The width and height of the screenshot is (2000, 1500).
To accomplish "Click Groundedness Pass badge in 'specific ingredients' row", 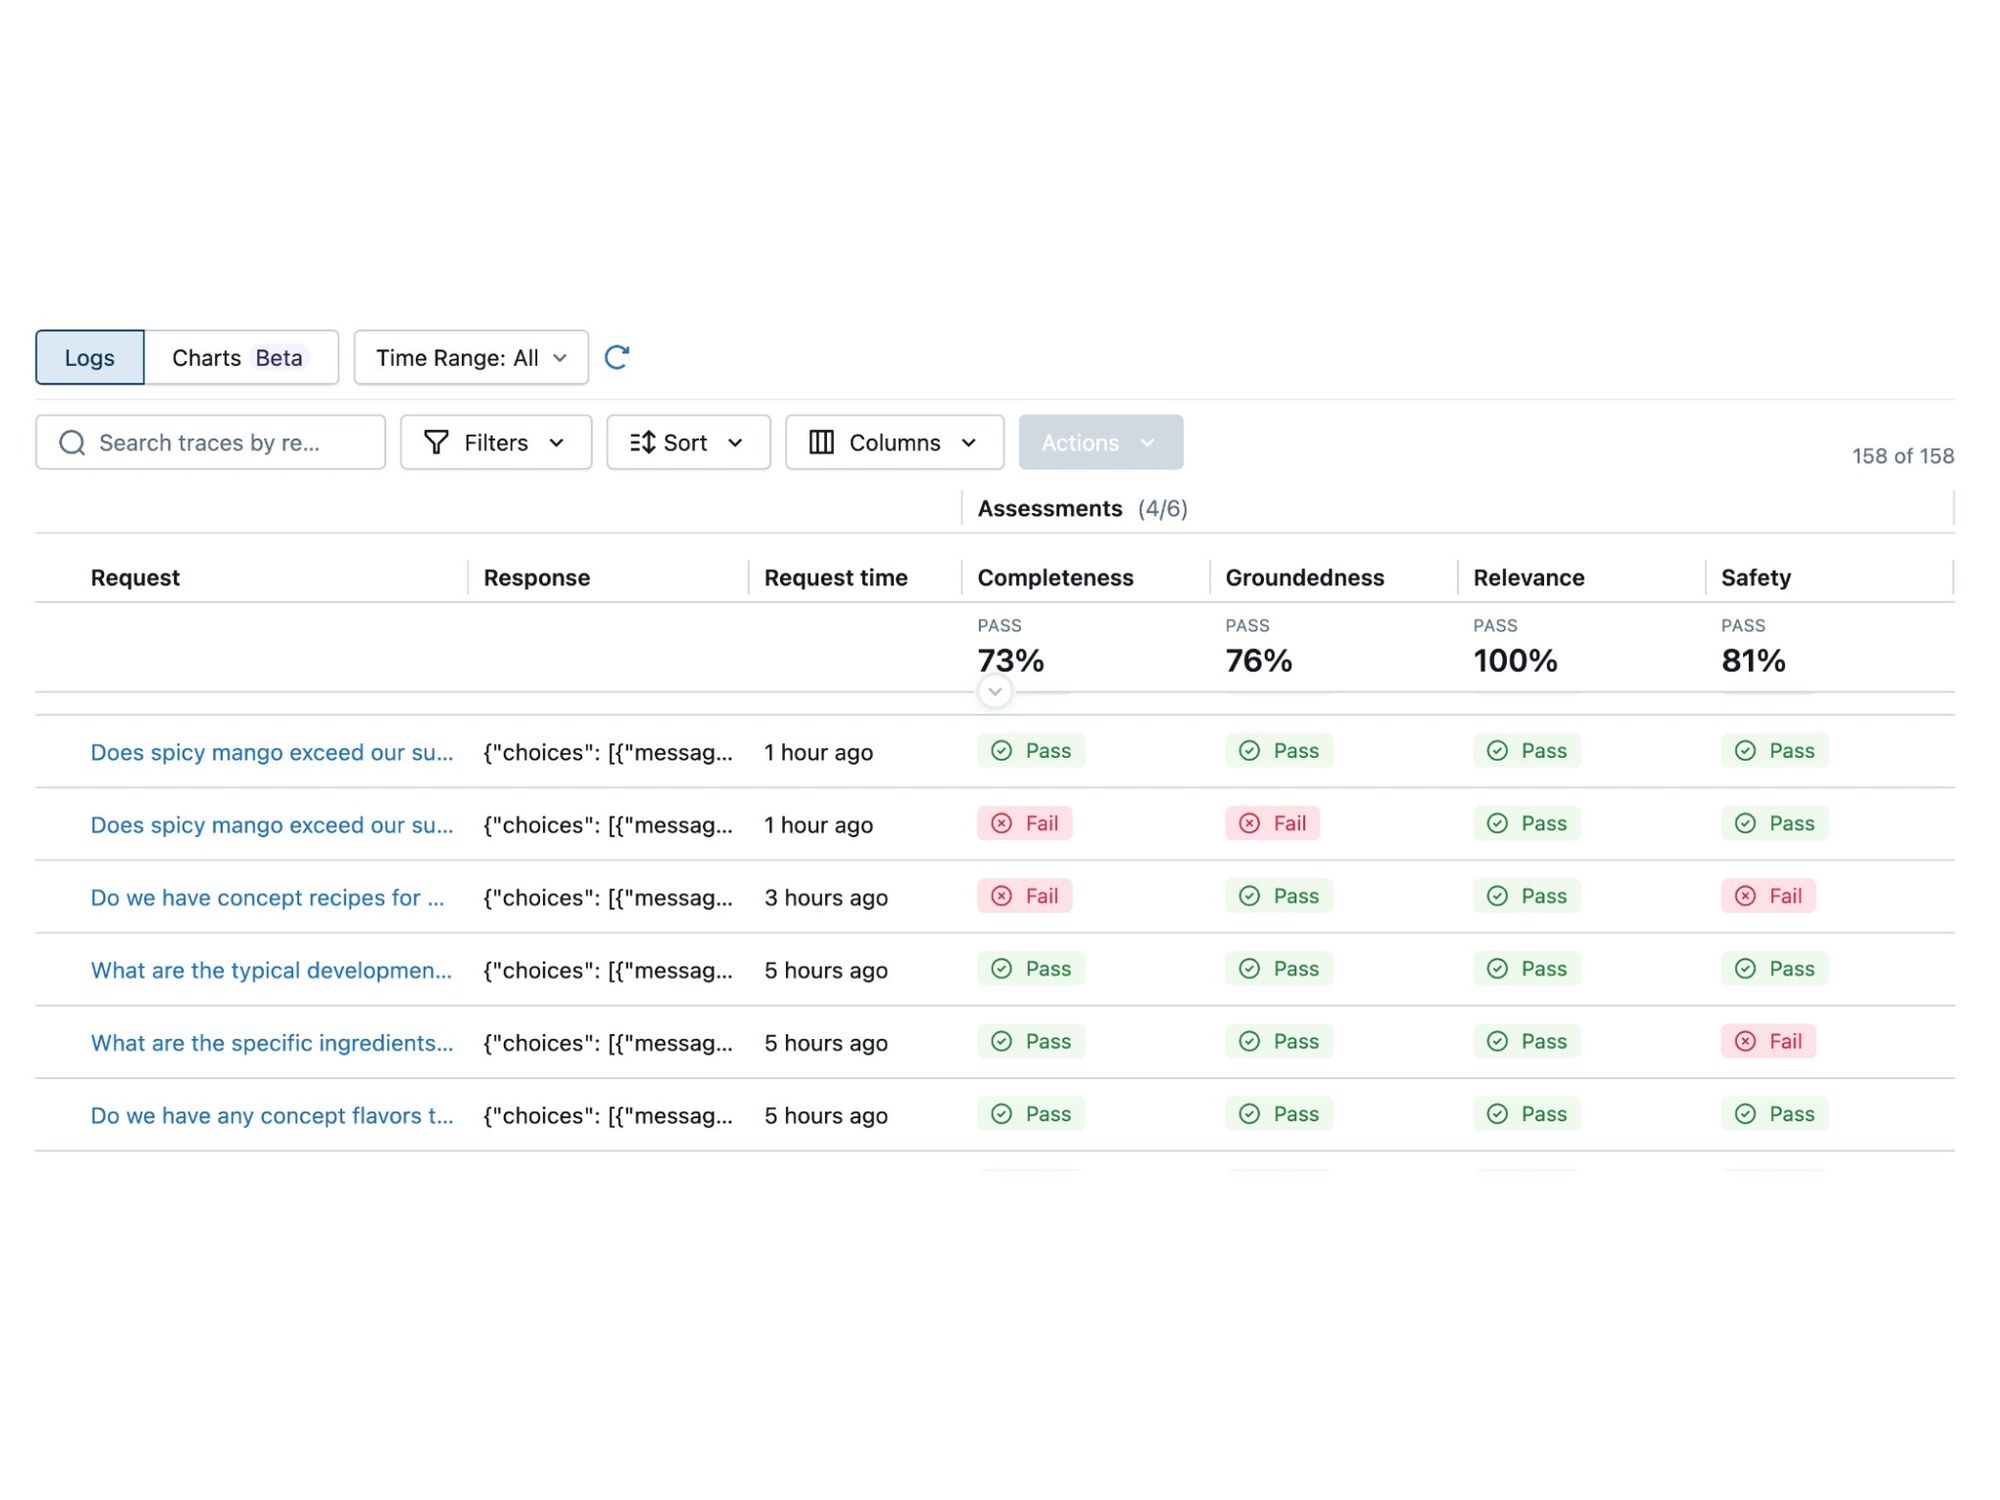I will [x=1279, y=1041].
